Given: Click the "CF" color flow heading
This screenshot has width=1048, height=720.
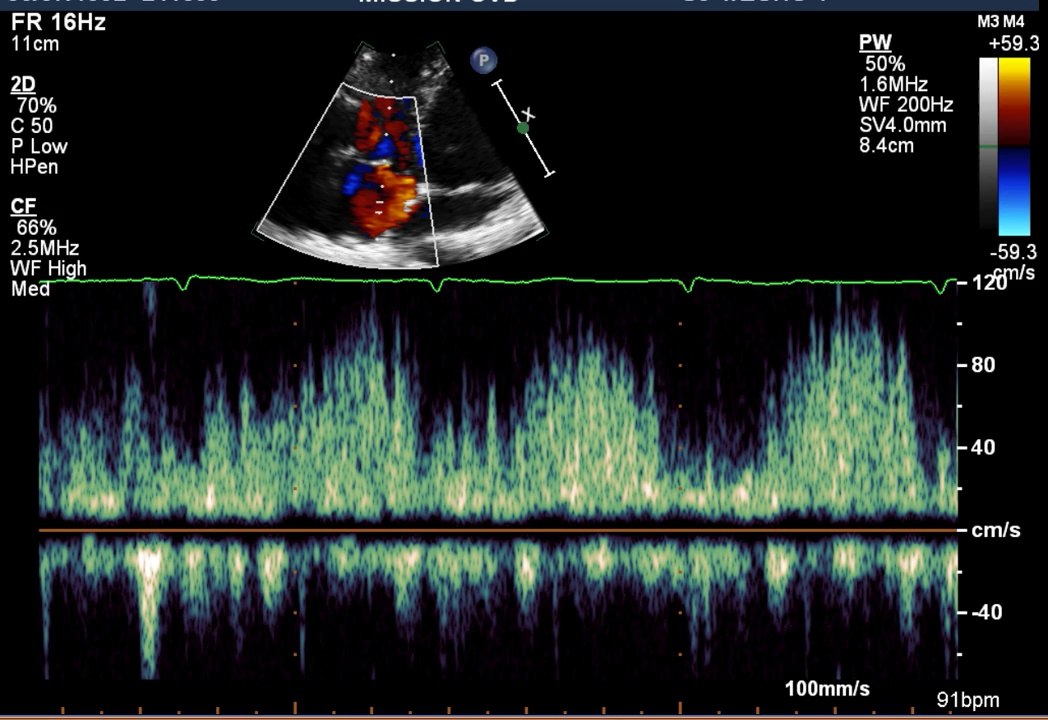Looking at the screenshot, I should (x=23, y=207).
